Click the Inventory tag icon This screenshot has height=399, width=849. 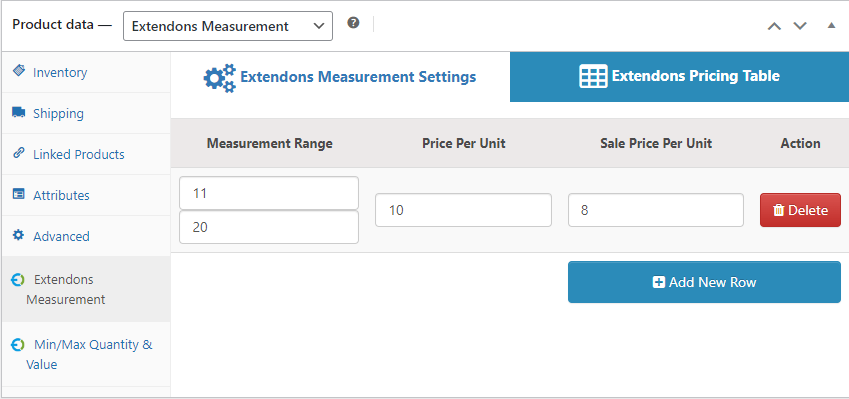(18, 71)
